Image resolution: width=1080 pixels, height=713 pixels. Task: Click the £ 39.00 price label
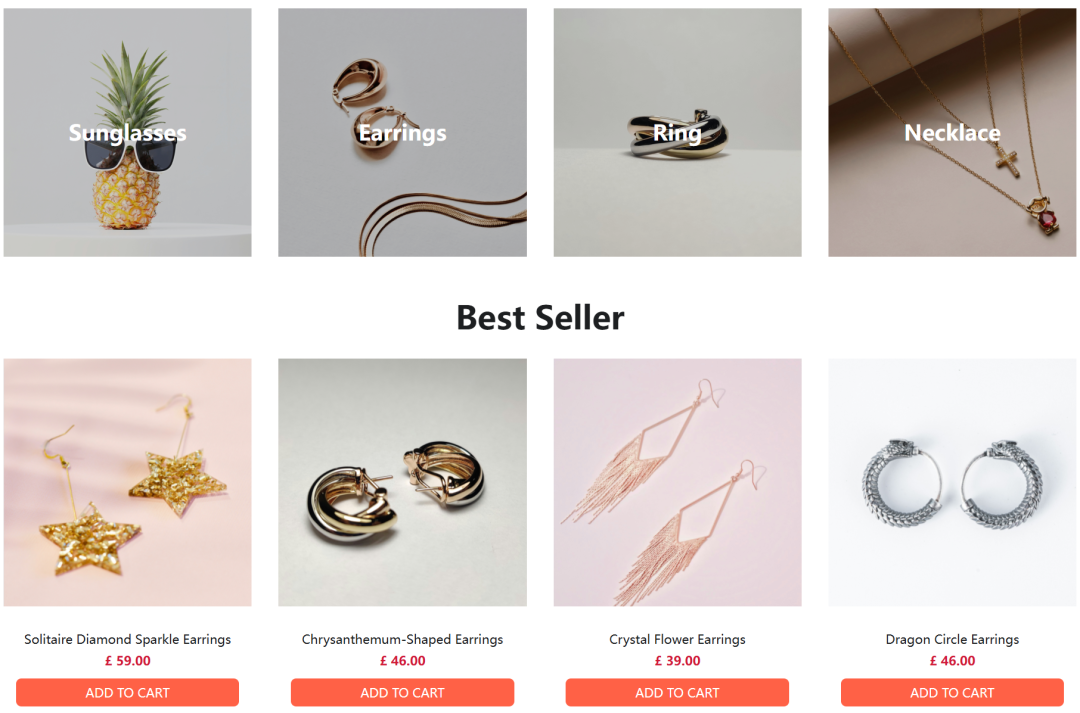(677, 661)
